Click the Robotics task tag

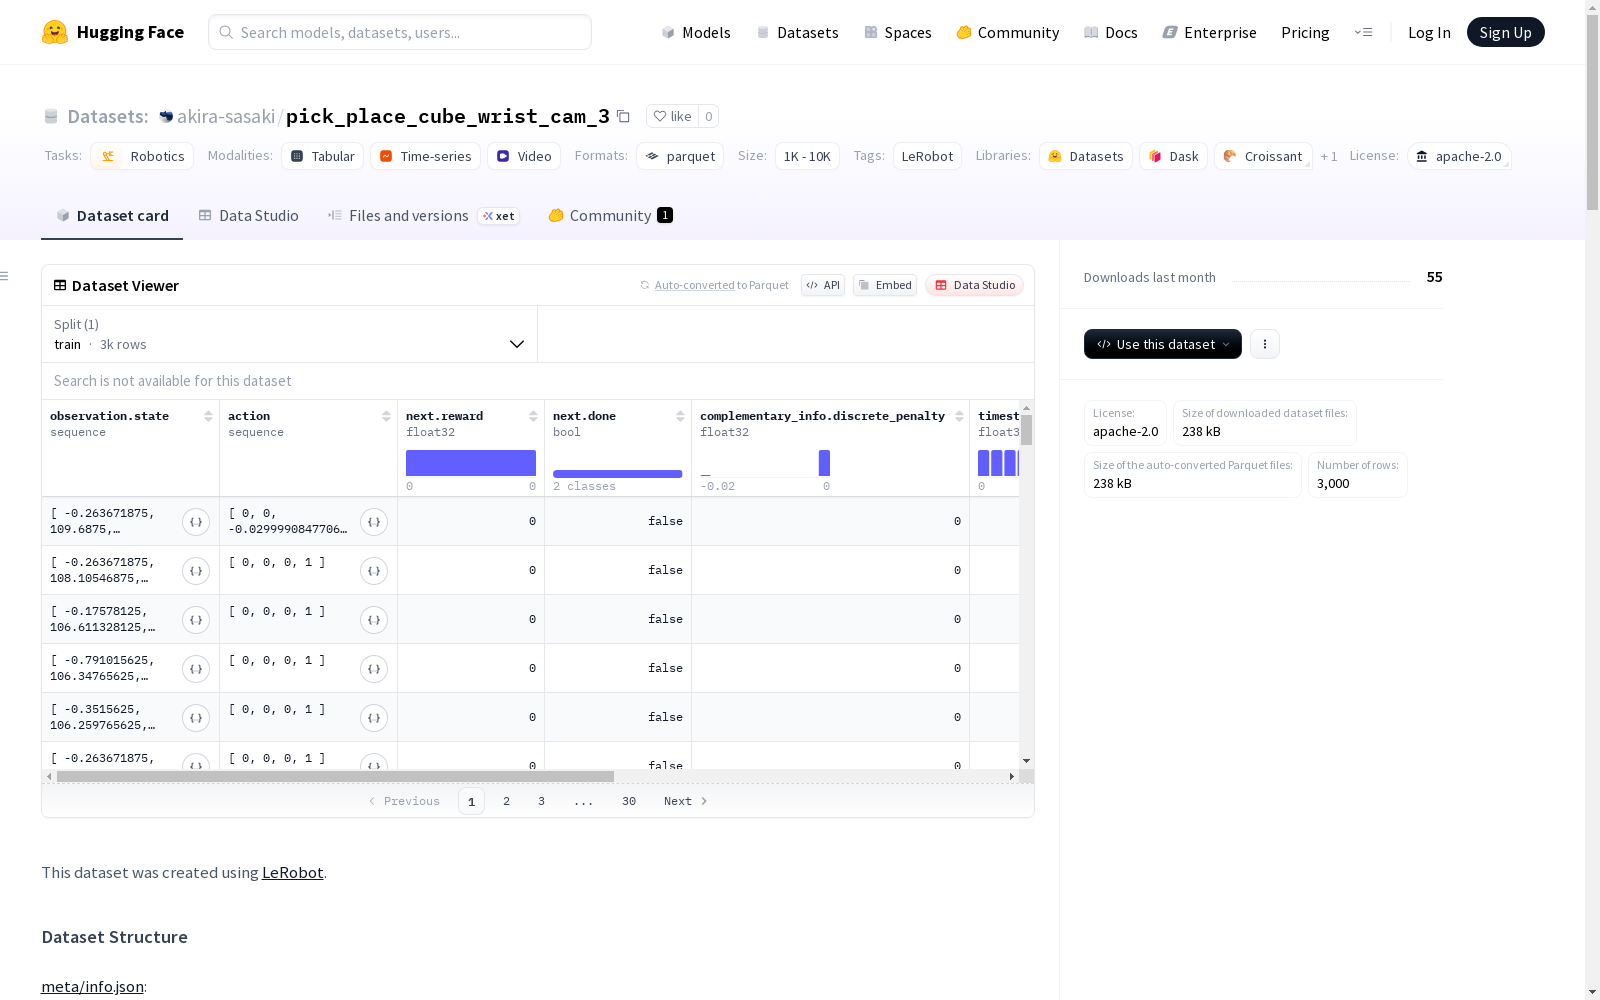point(142,156)
